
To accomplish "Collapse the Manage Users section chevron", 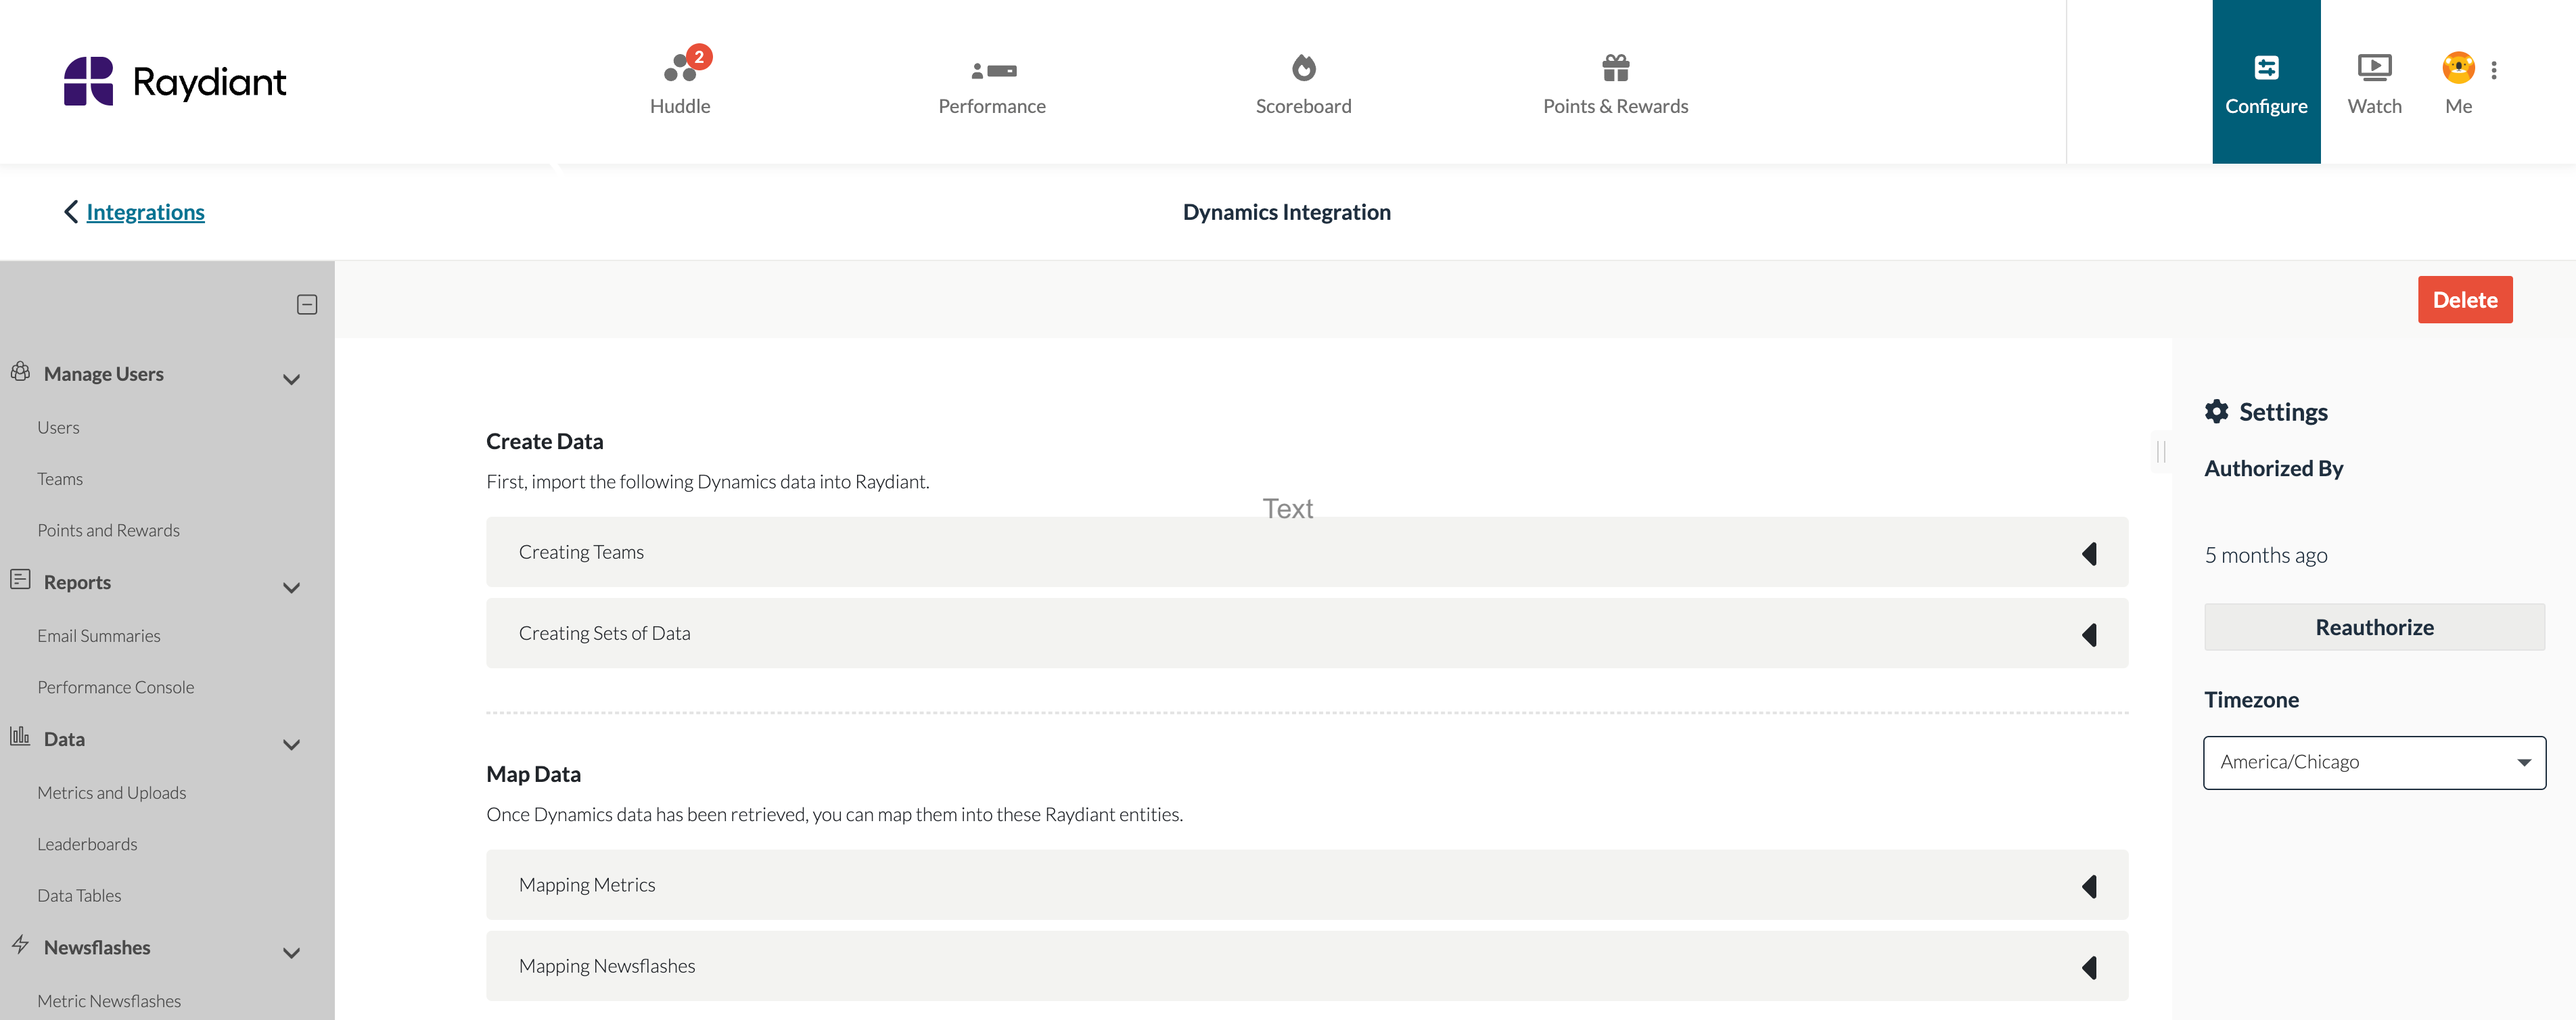I will coord(291,379).
